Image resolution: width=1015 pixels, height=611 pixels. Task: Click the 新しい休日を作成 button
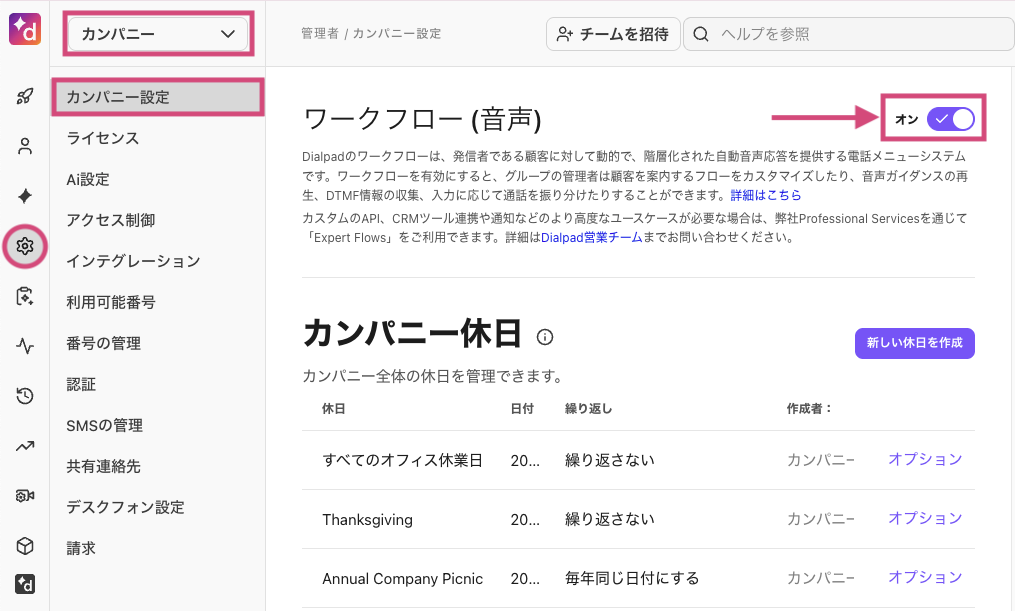click(x=914, y=343)
